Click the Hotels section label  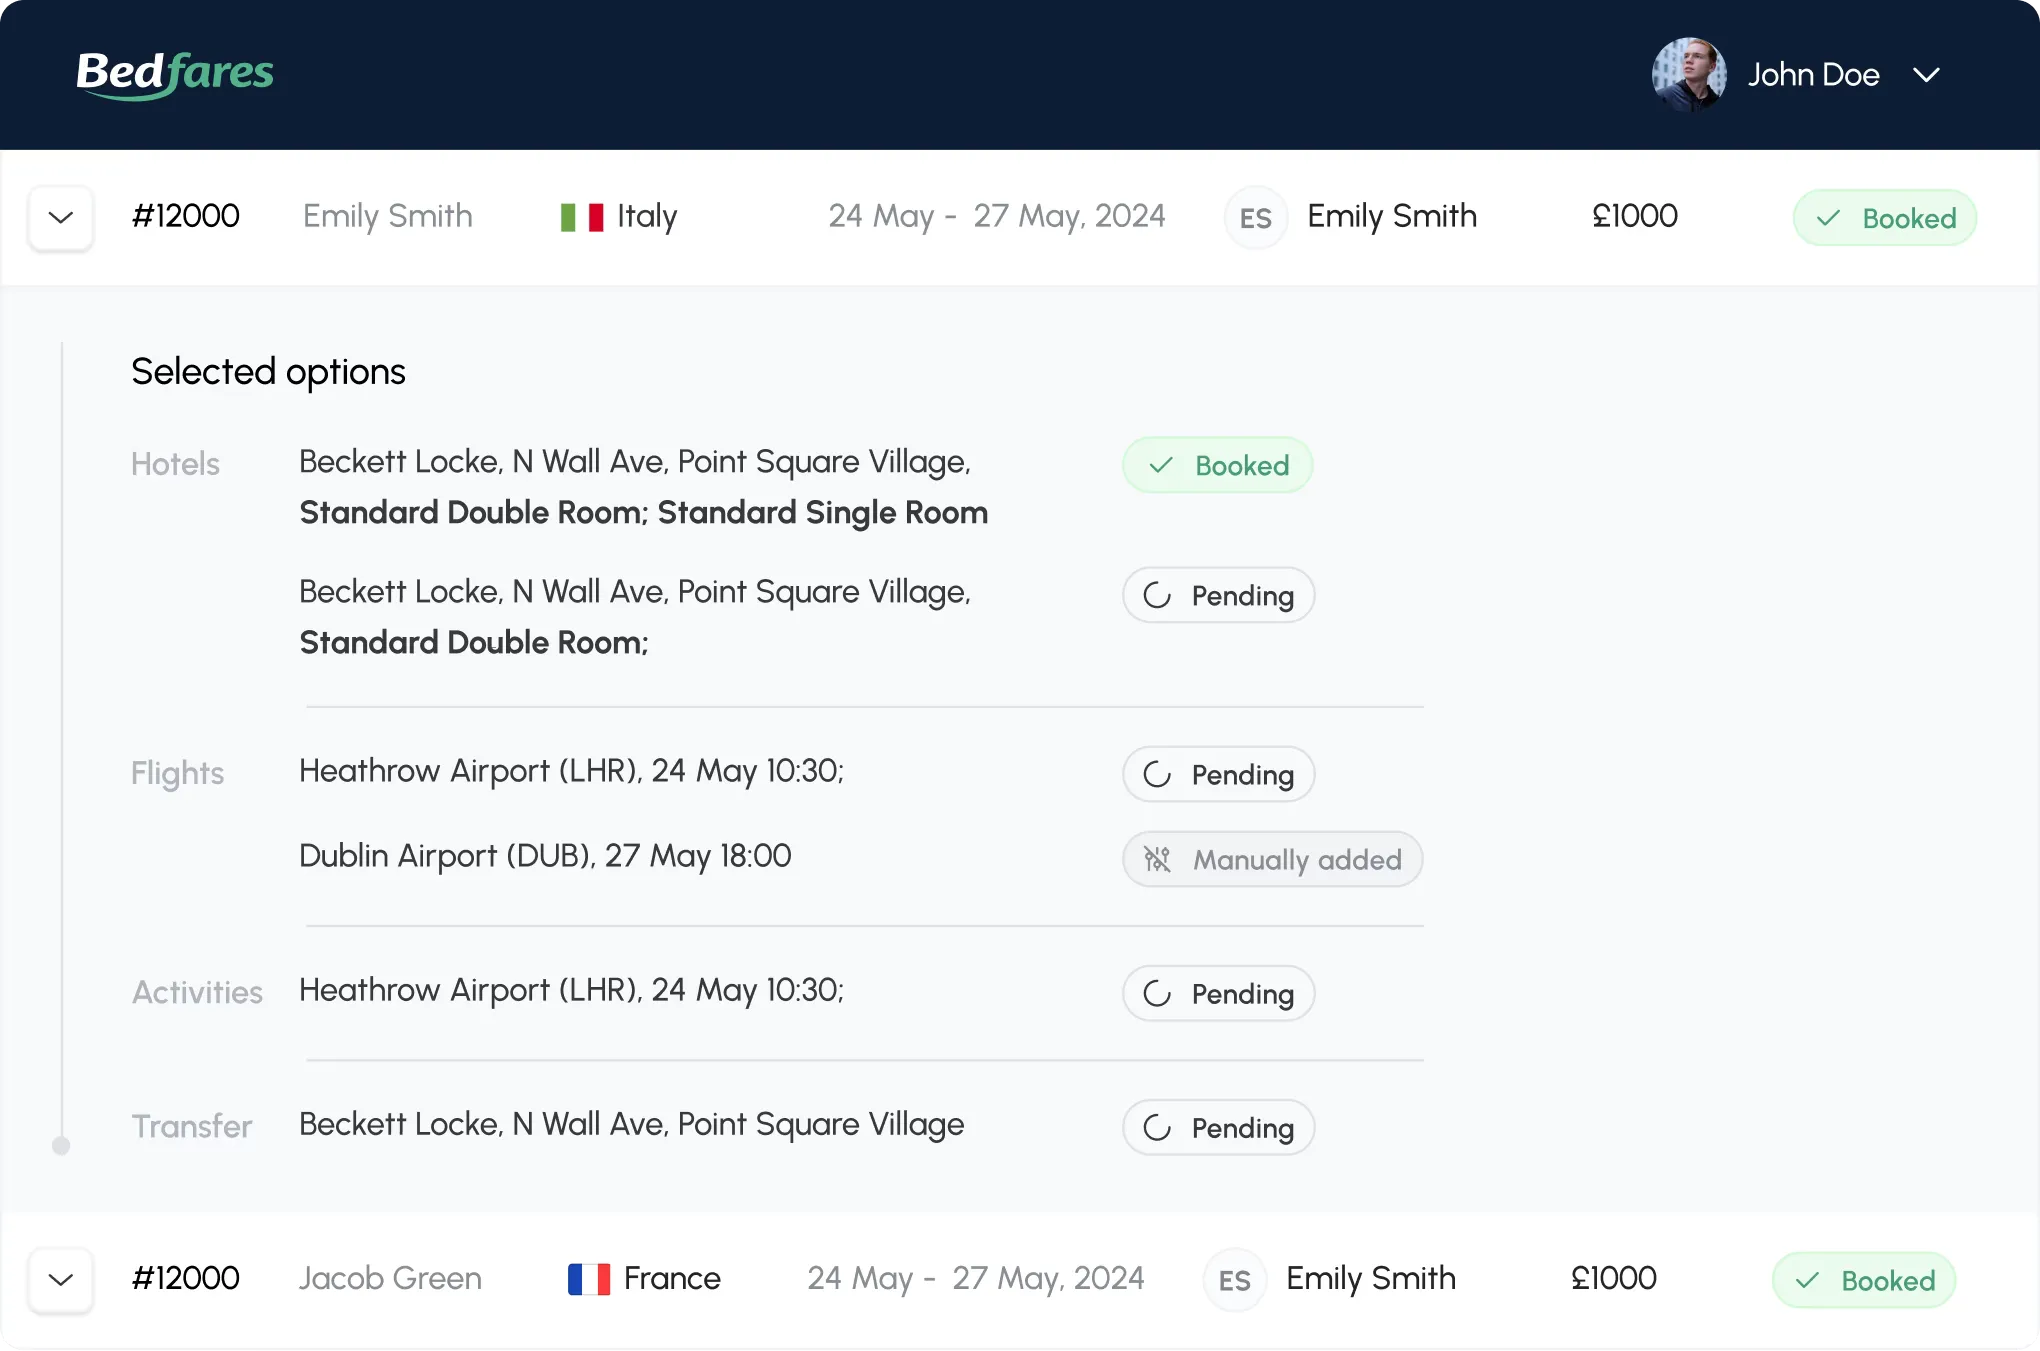point(175,463)
